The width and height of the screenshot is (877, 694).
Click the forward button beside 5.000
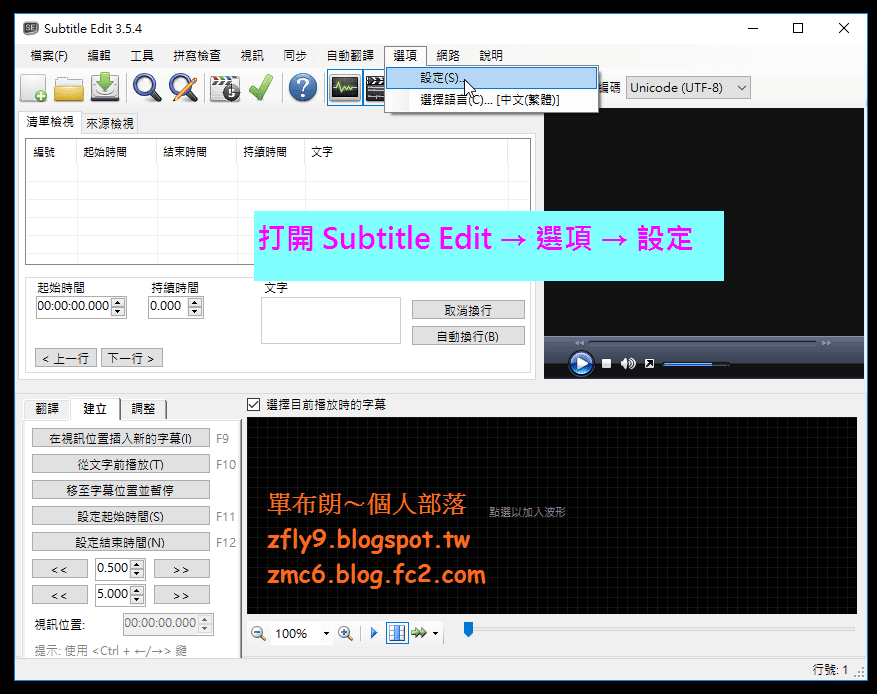[182, 595]
